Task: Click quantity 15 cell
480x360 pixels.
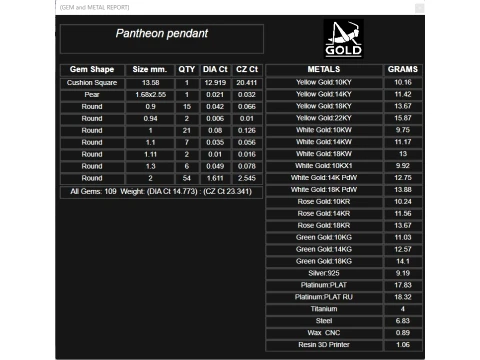Action: (187, 107)
